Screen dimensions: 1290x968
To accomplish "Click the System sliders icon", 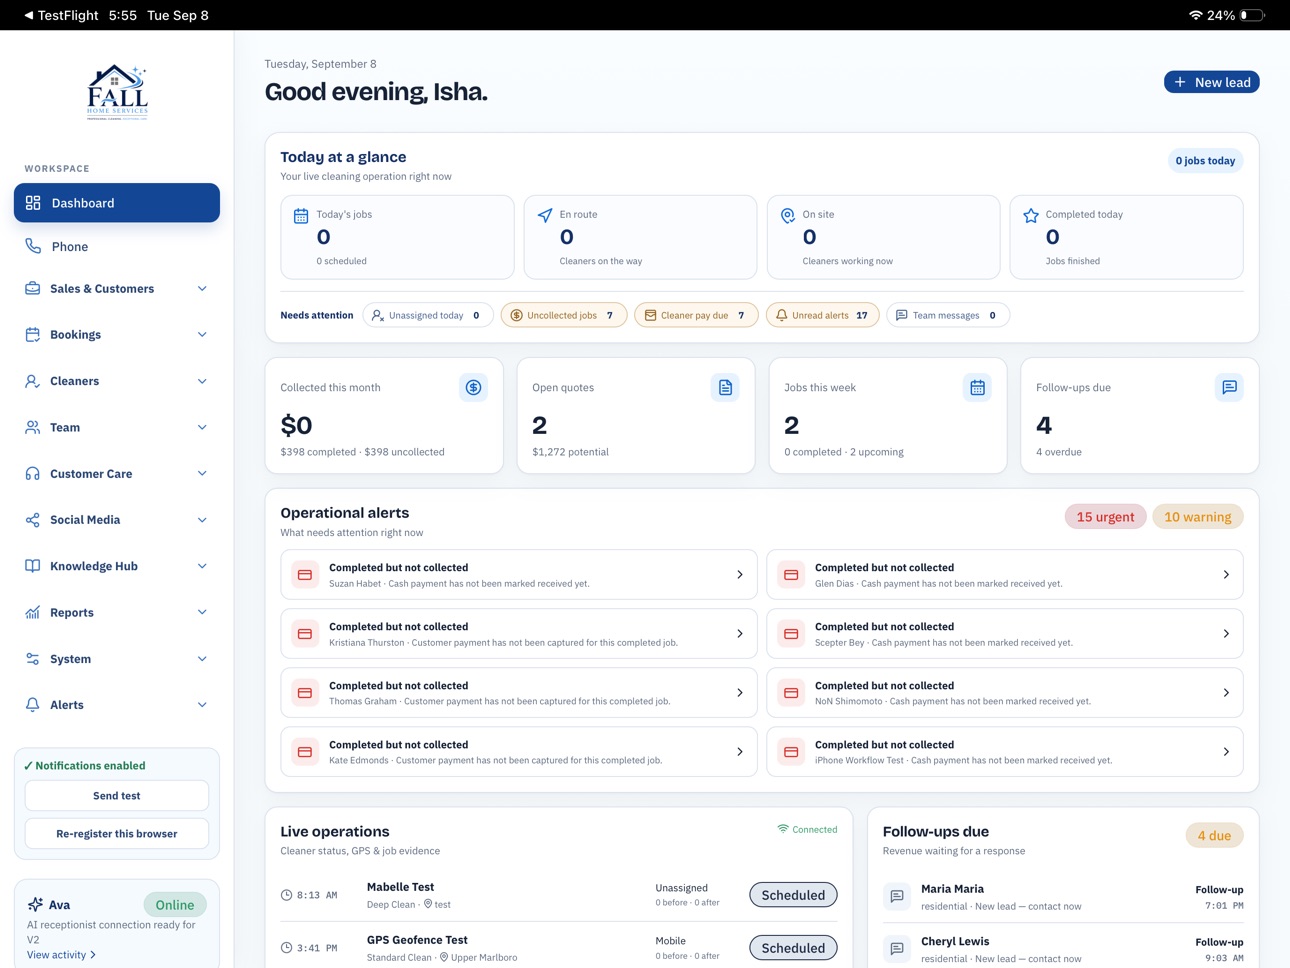I will pyautogui.click(x=33, y=659).
